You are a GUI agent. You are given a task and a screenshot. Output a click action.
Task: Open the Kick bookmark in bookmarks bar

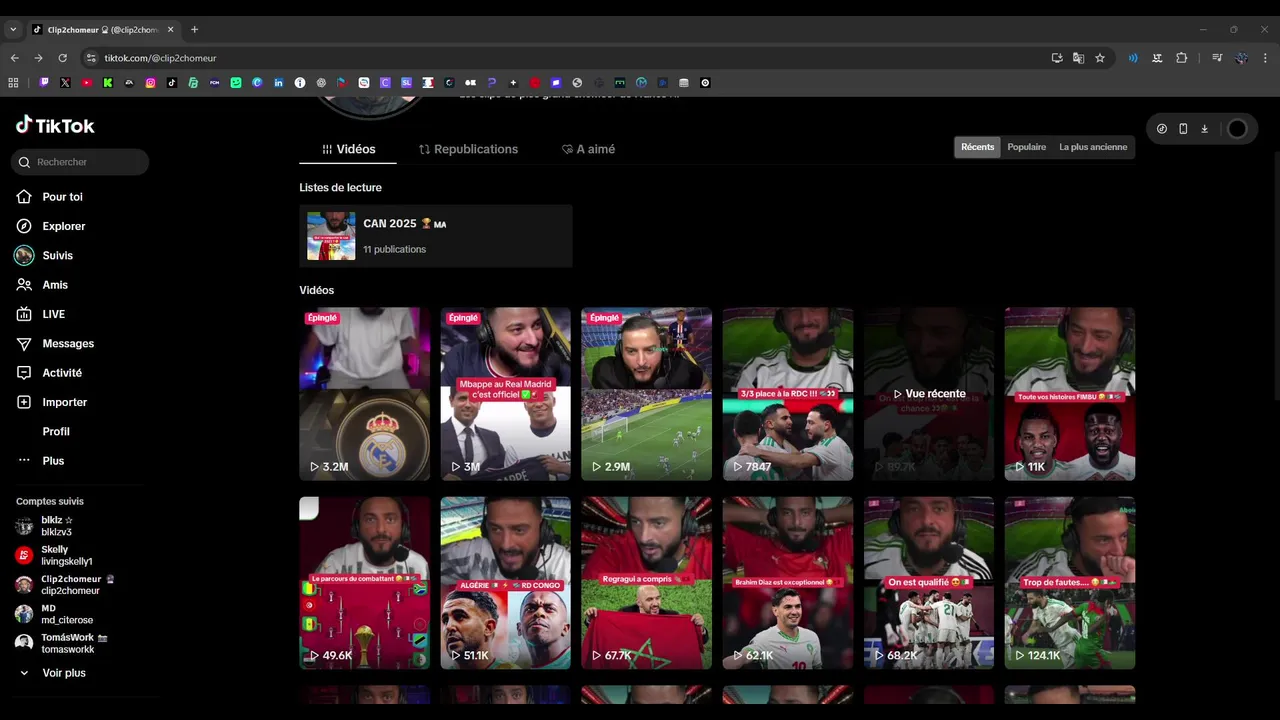[108, 83]
